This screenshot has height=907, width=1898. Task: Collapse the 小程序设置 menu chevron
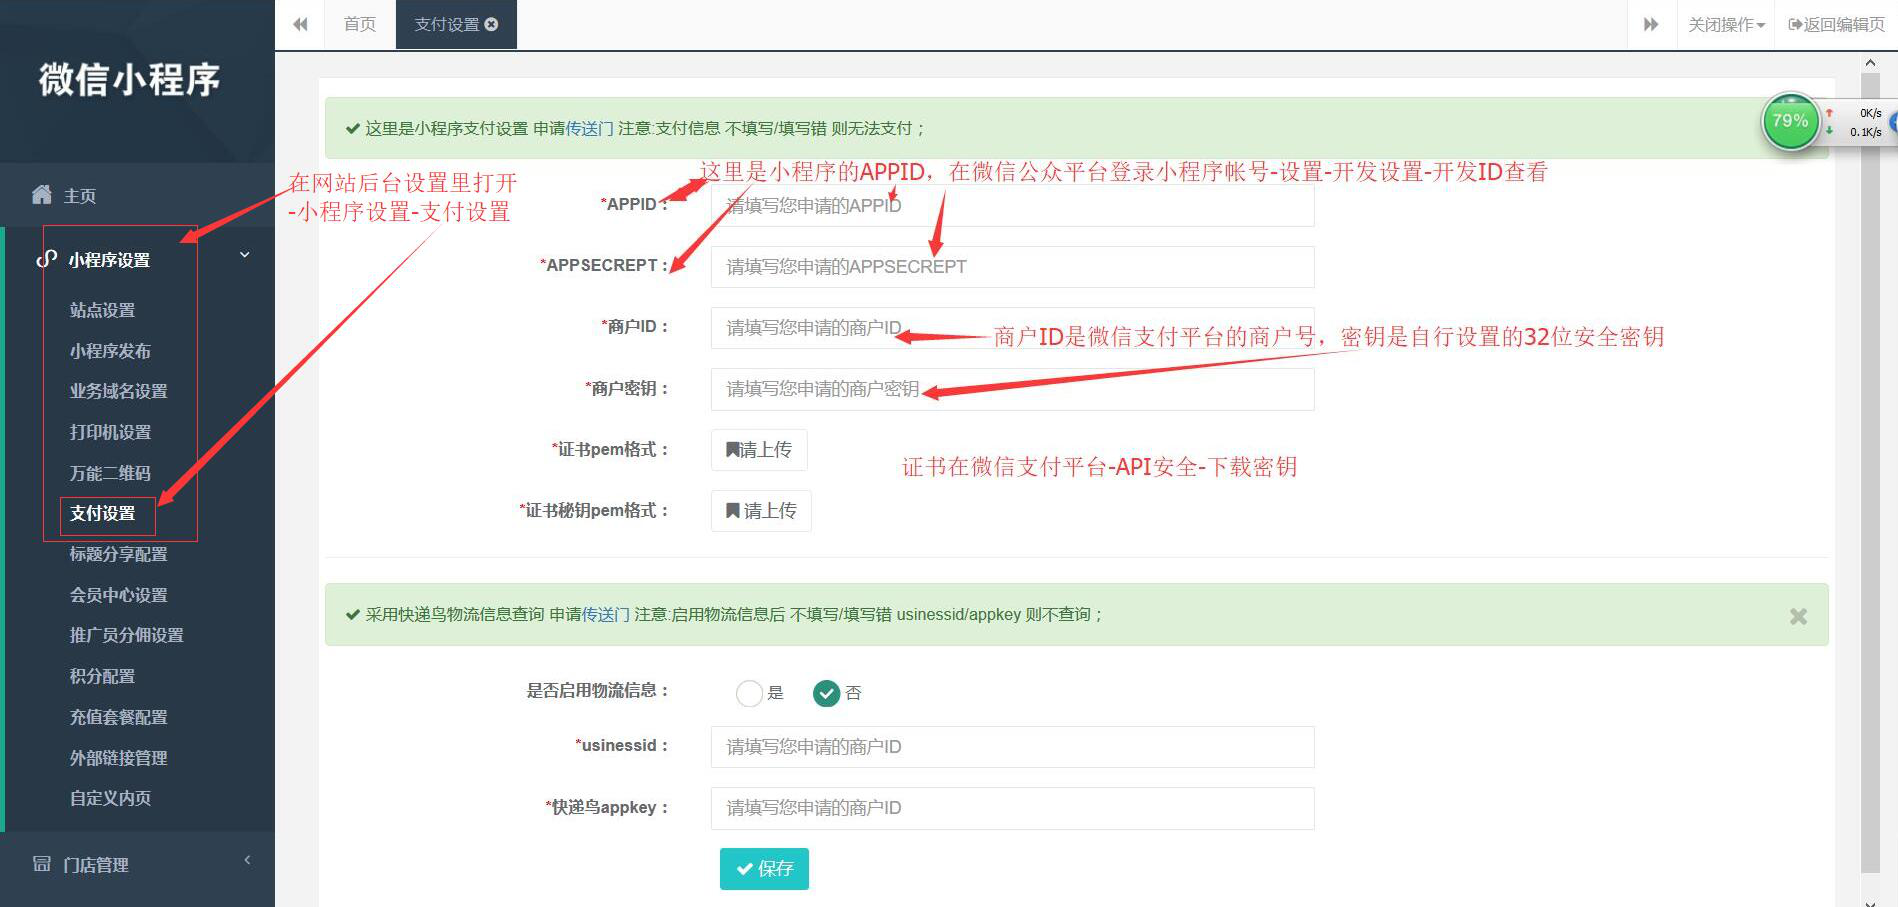pyautogui.click(x=244, y=256)
